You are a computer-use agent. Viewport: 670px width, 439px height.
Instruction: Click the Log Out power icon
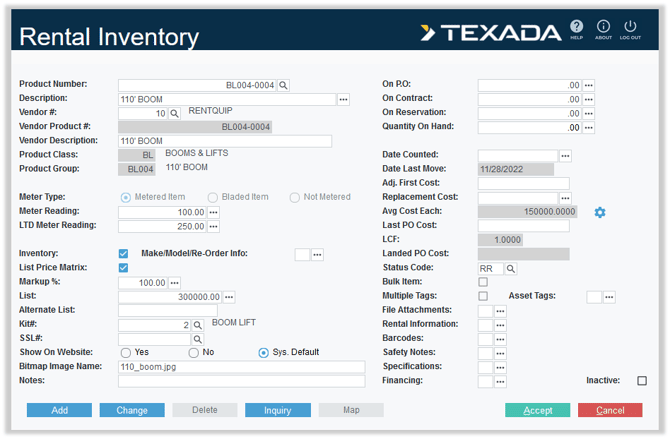point(630,27)
